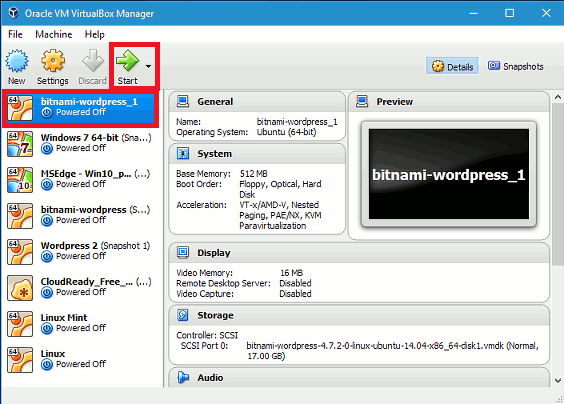Screen dimensions: 564x404
Task: Select the Linux VM icon
Action: click(x=20, y=360)
